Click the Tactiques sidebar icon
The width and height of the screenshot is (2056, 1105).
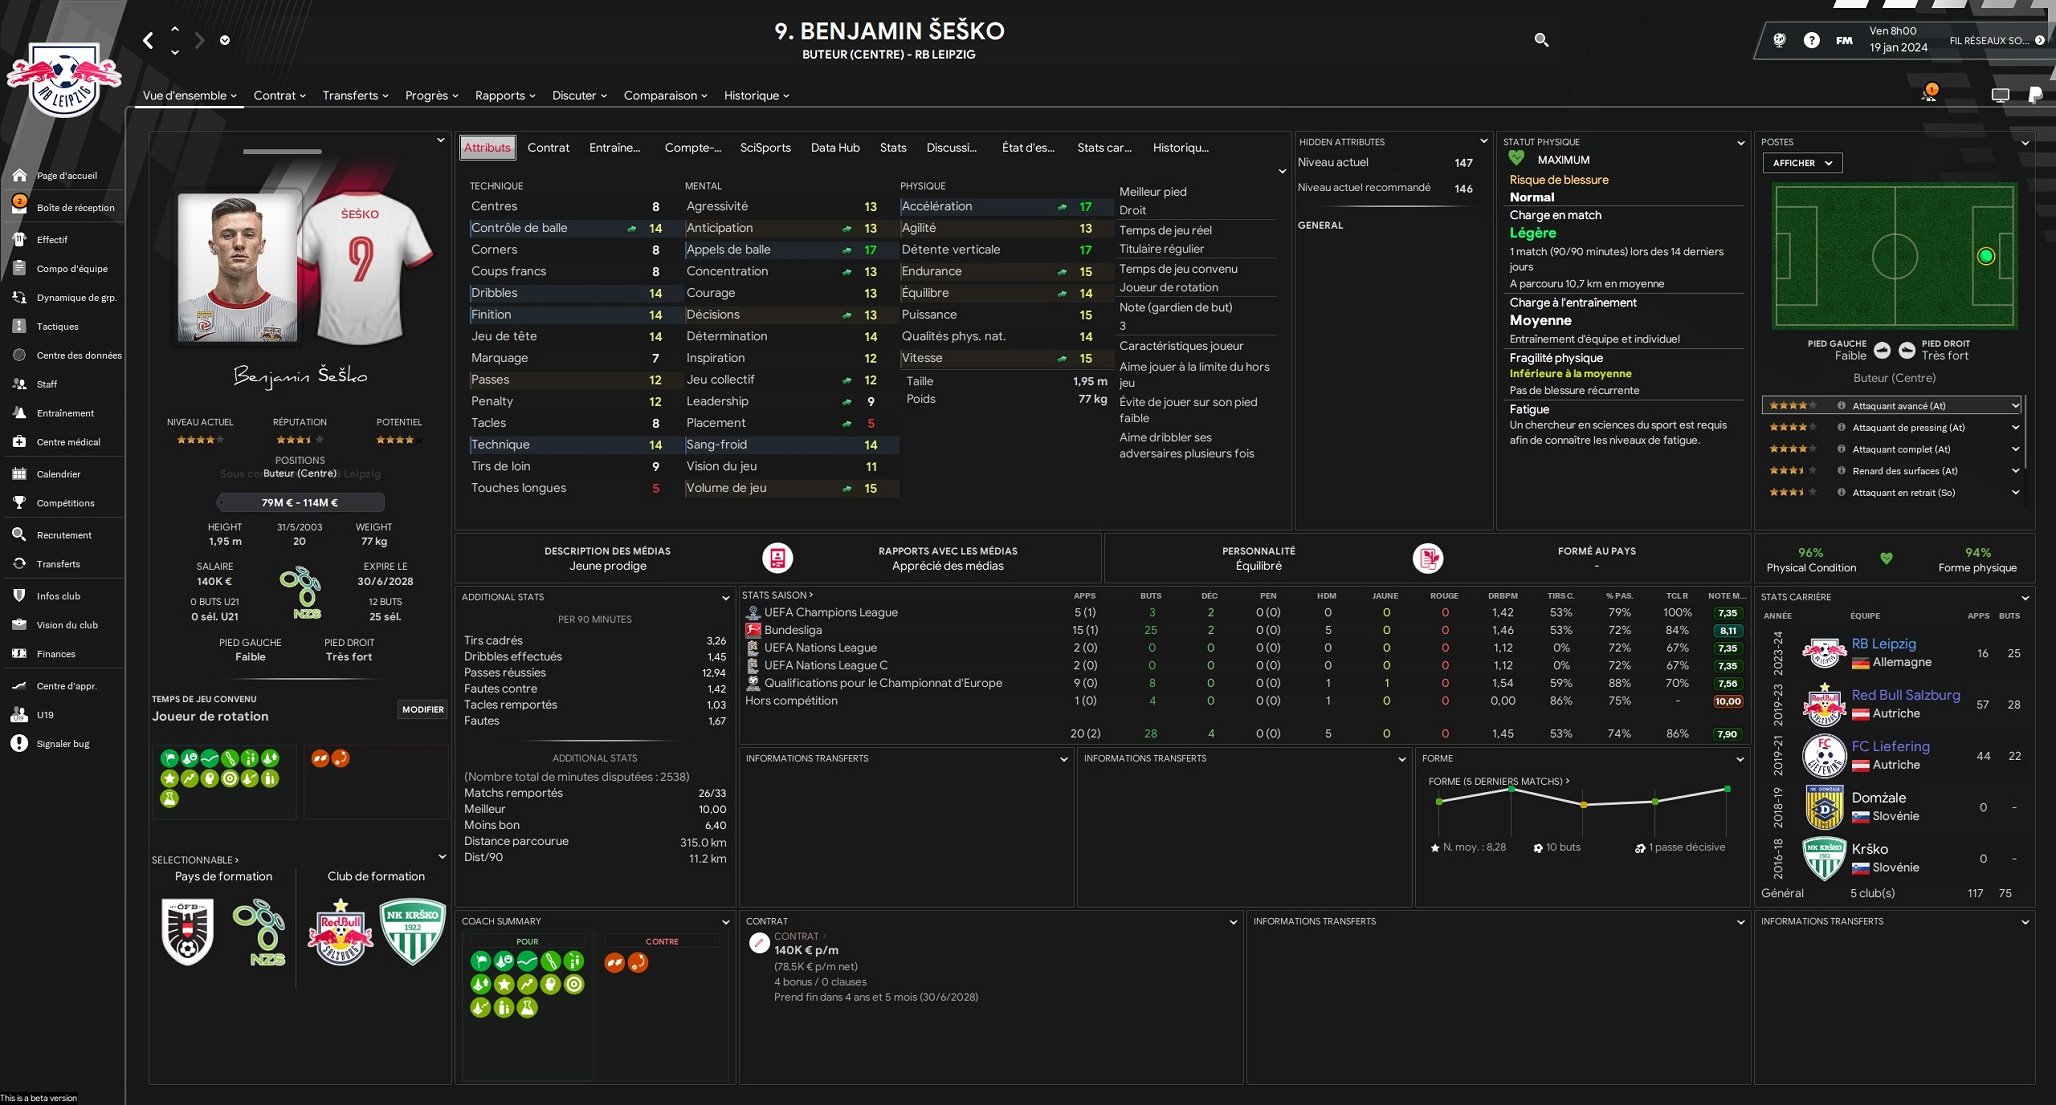19,326
